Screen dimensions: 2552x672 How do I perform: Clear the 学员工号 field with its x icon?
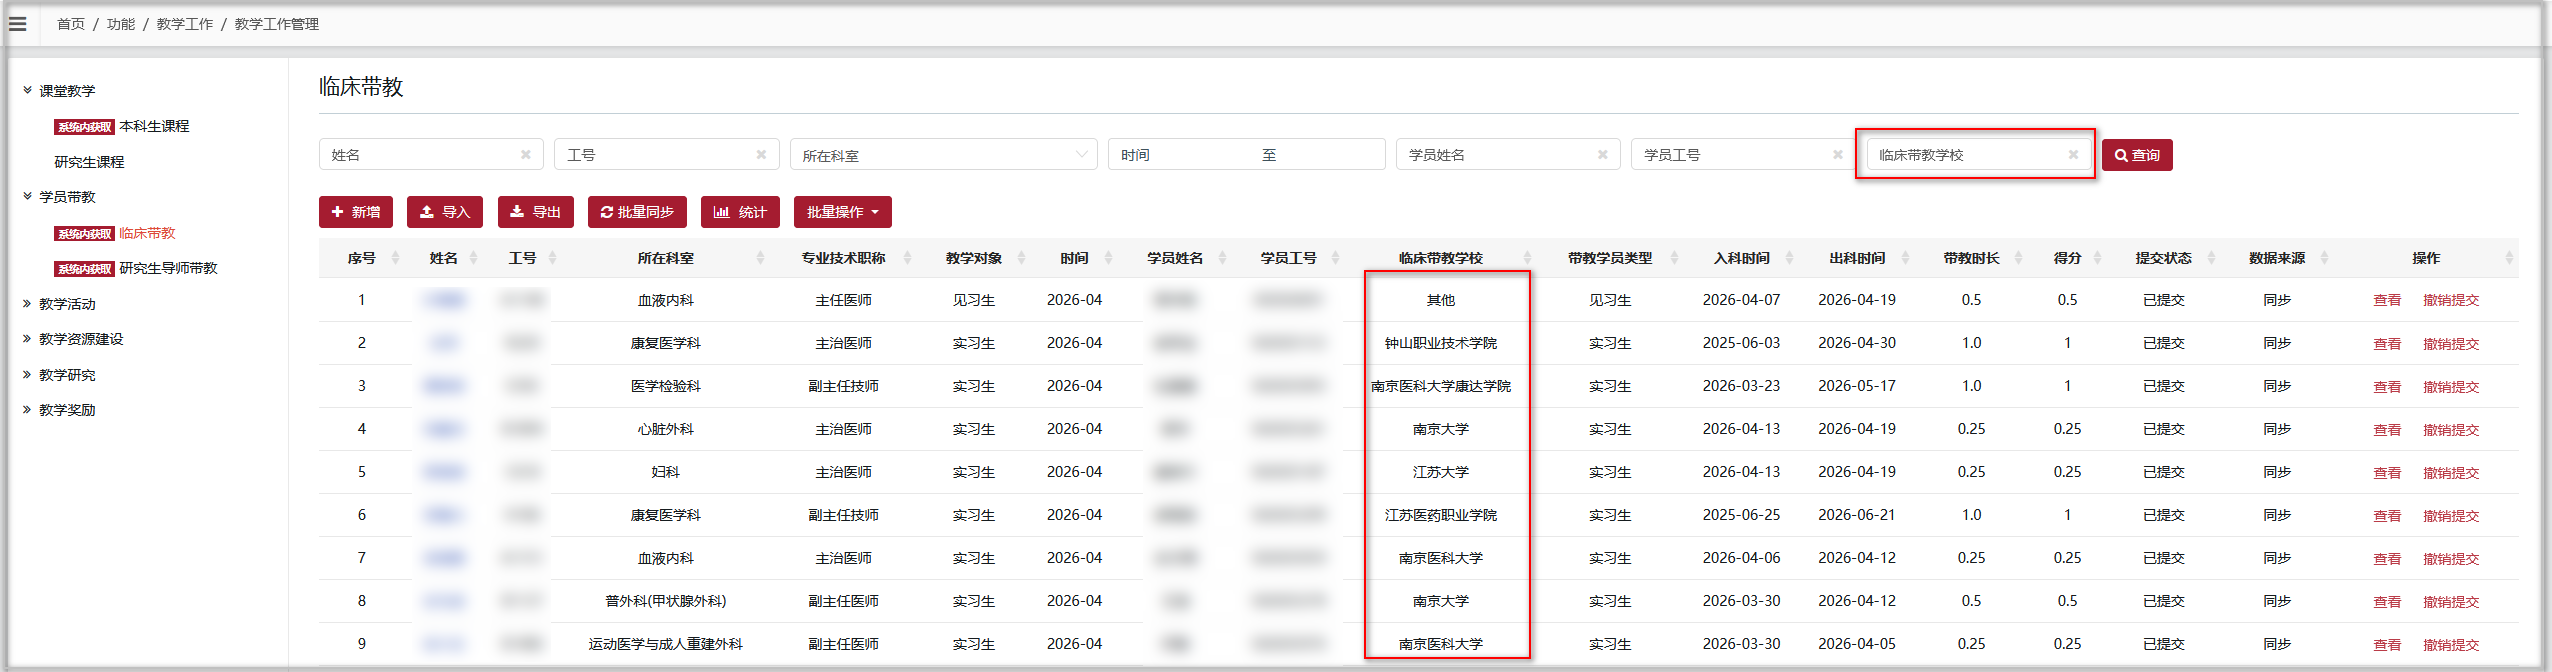pos(1837,155)
